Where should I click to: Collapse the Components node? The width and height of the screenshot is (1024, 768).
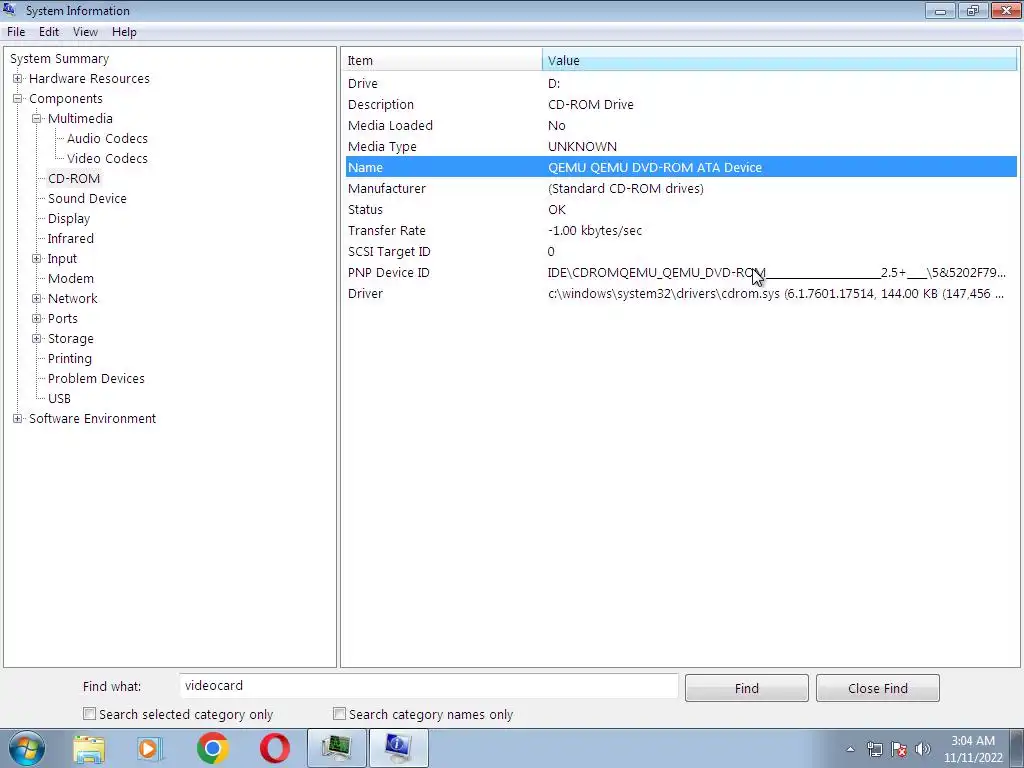(x=18, y=99)
